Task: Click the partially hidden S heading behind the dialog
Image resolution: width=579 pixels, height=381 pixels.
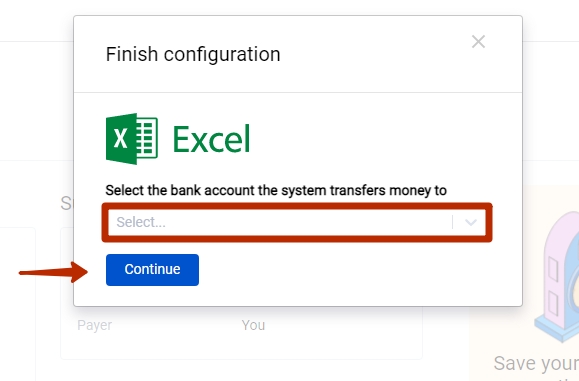Action: (67, 203)
